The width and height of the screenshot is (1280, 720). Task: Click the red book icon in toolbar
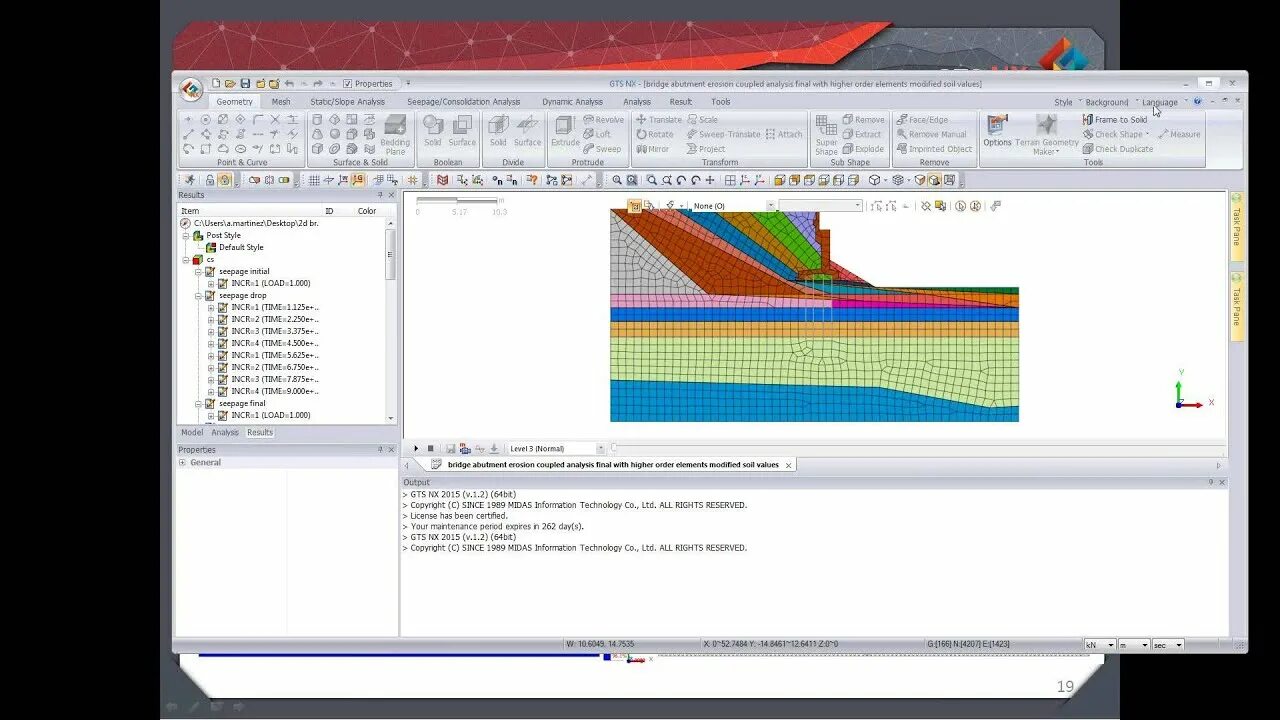coord(442,180)
